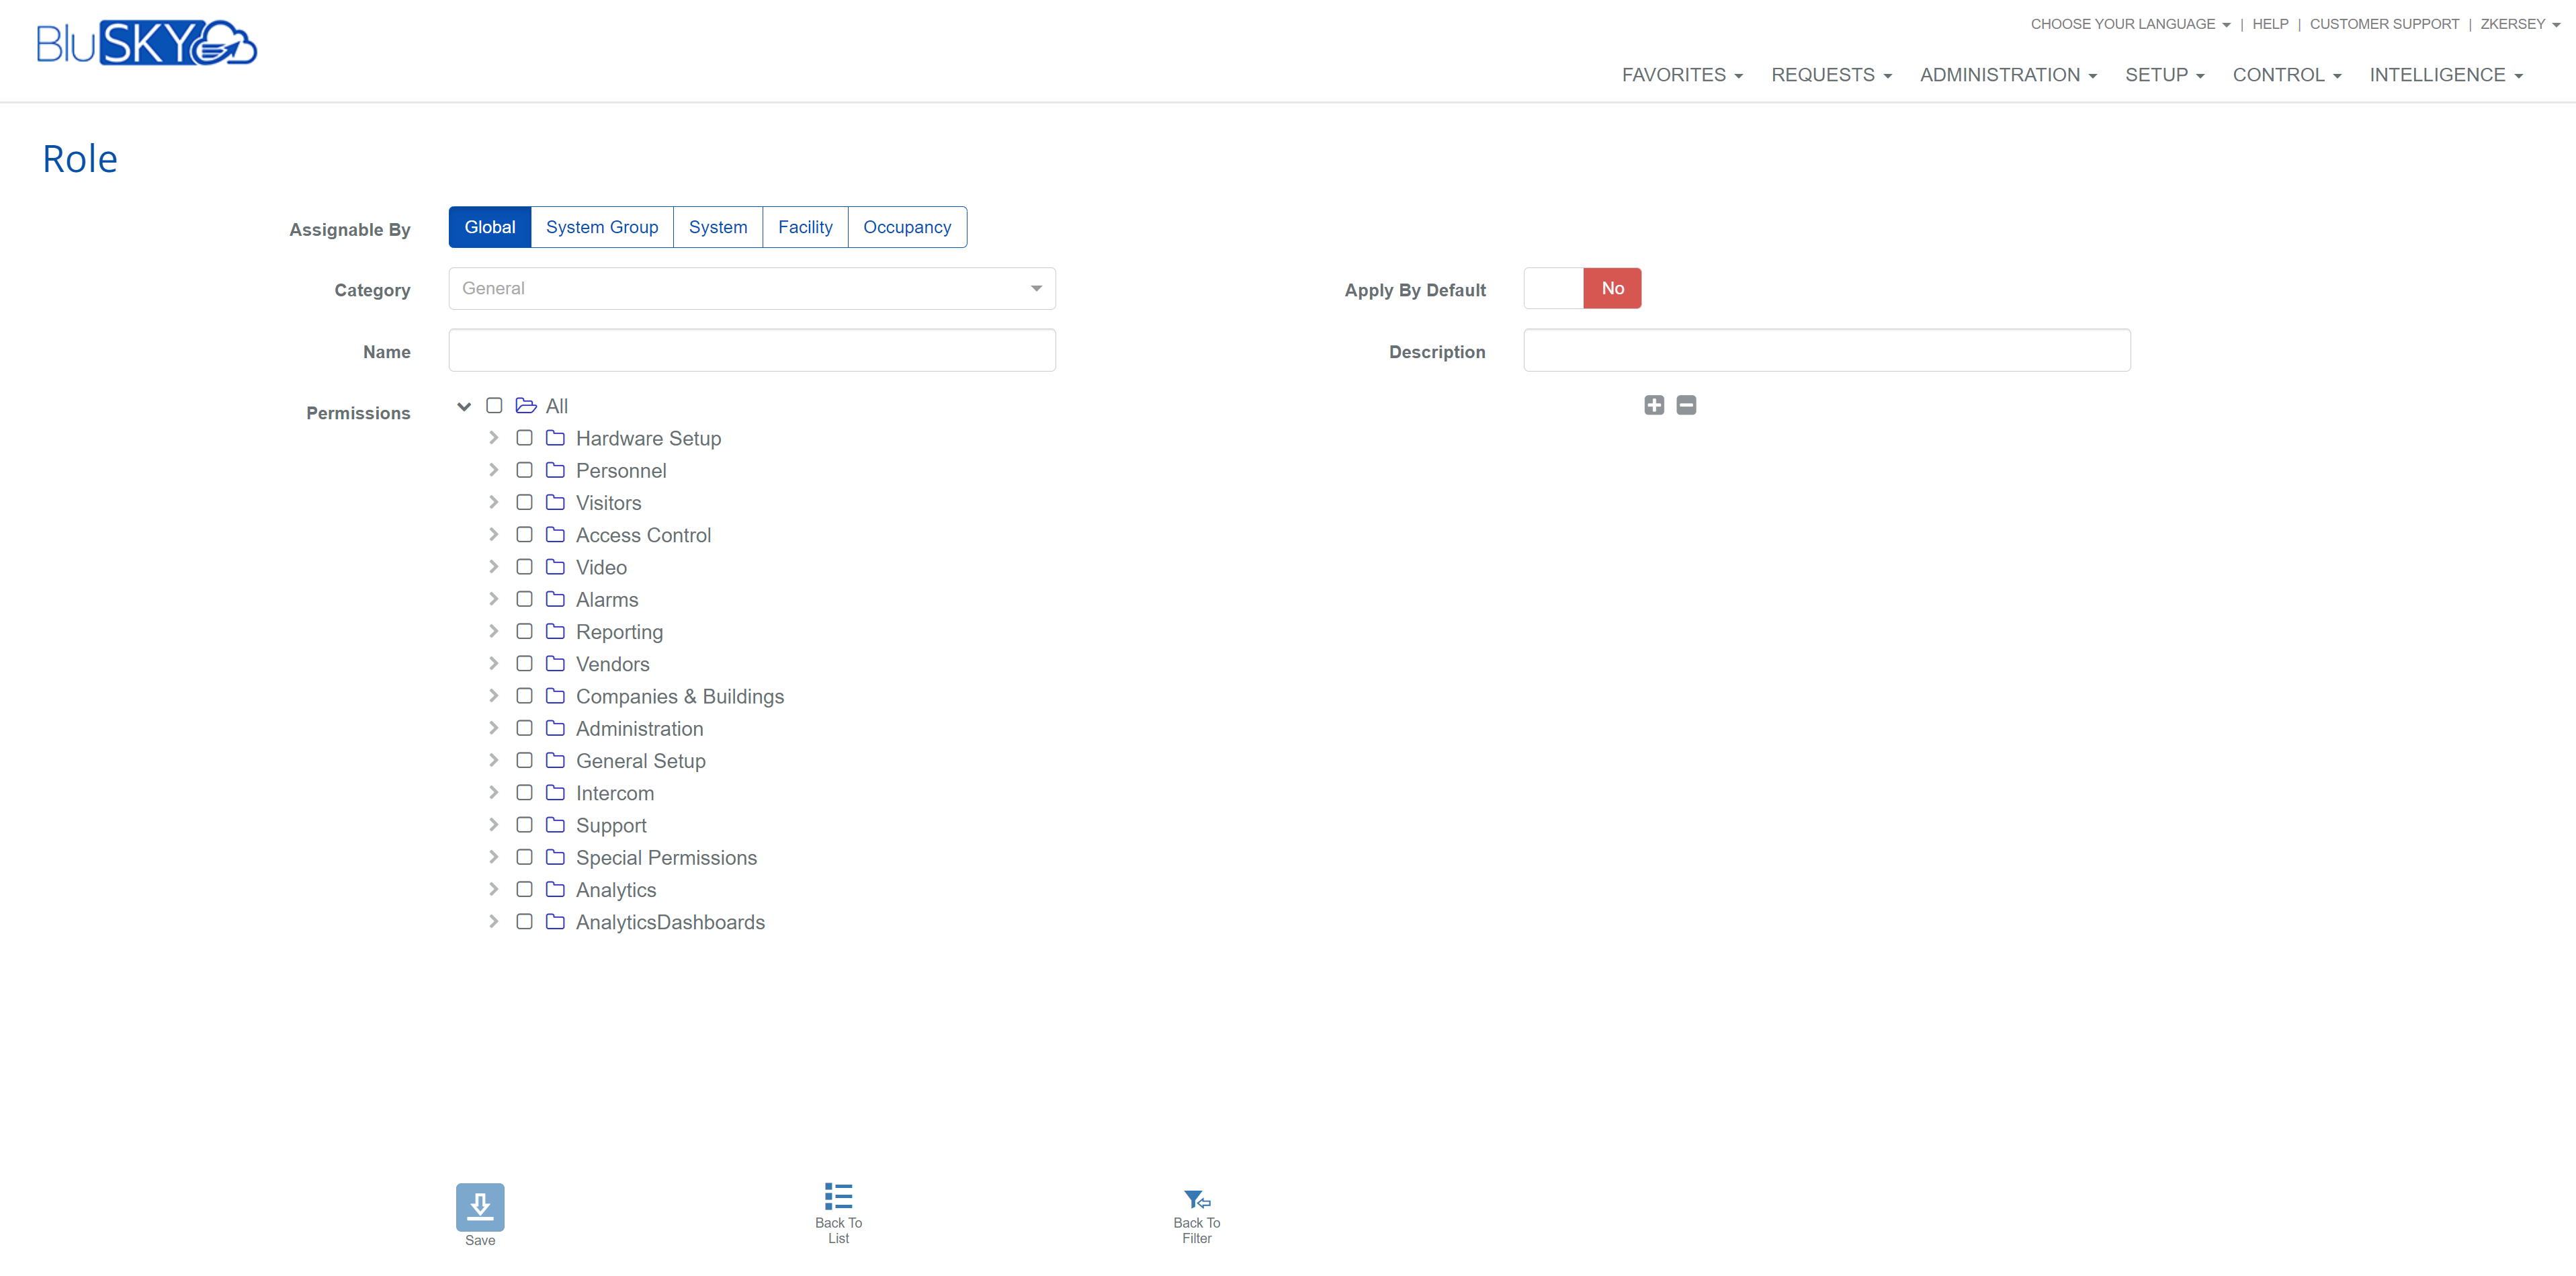Click the BluSKY logo
Image resolution: width=2576 pixels, height=1276 pixels.
coord(147,43)
